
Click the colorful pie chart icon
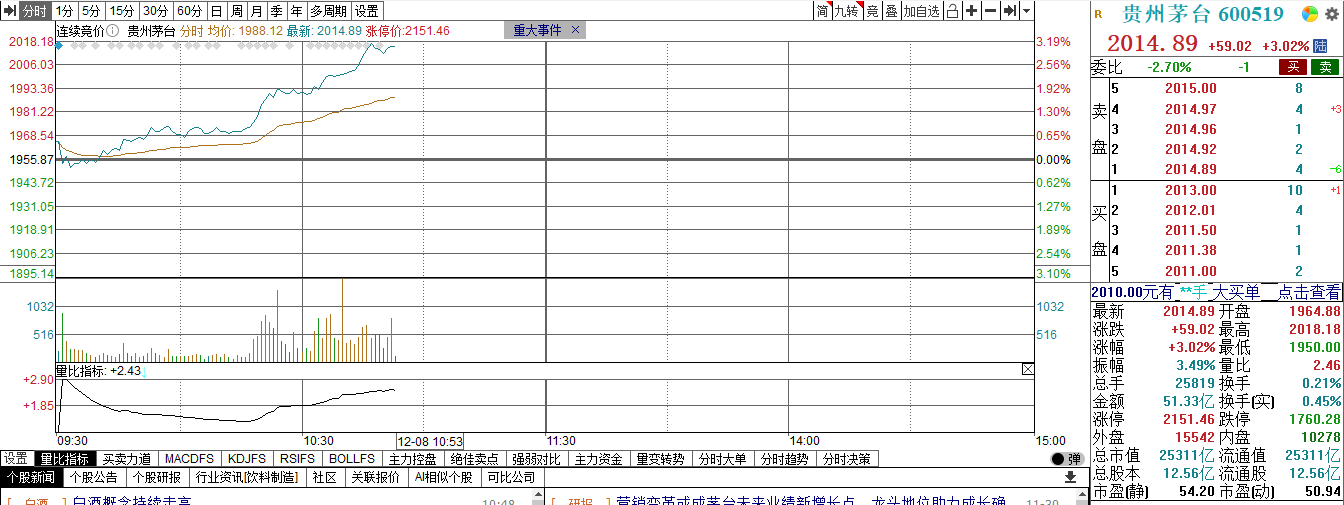point(1309,14)
